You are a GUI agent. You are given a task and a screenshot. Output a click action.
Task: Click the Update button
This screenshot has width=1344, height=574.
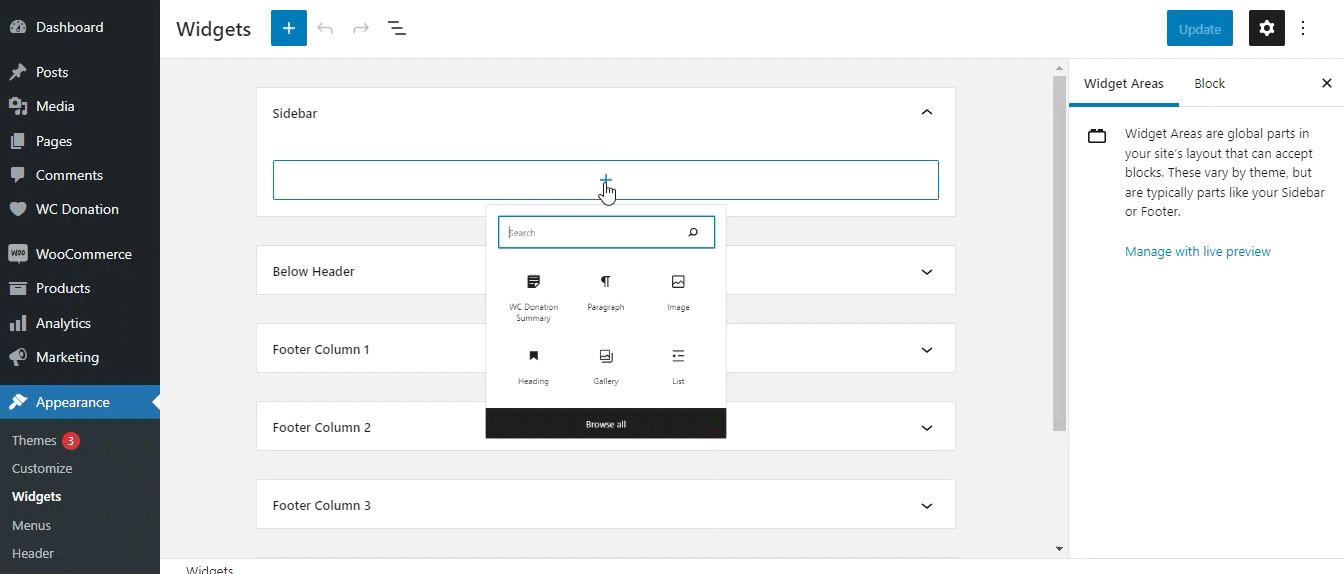(1200, 28)
